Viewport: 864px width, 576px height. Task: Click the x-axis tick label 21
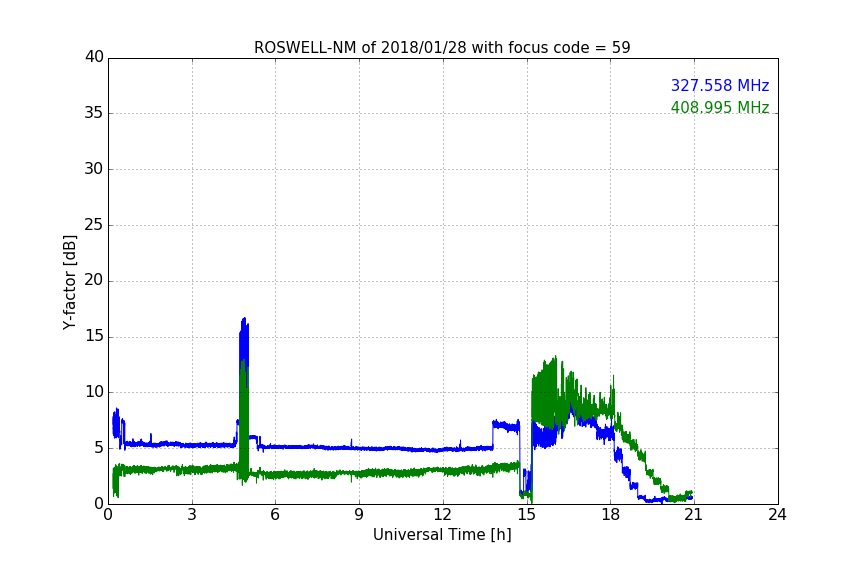pos(694,515)
